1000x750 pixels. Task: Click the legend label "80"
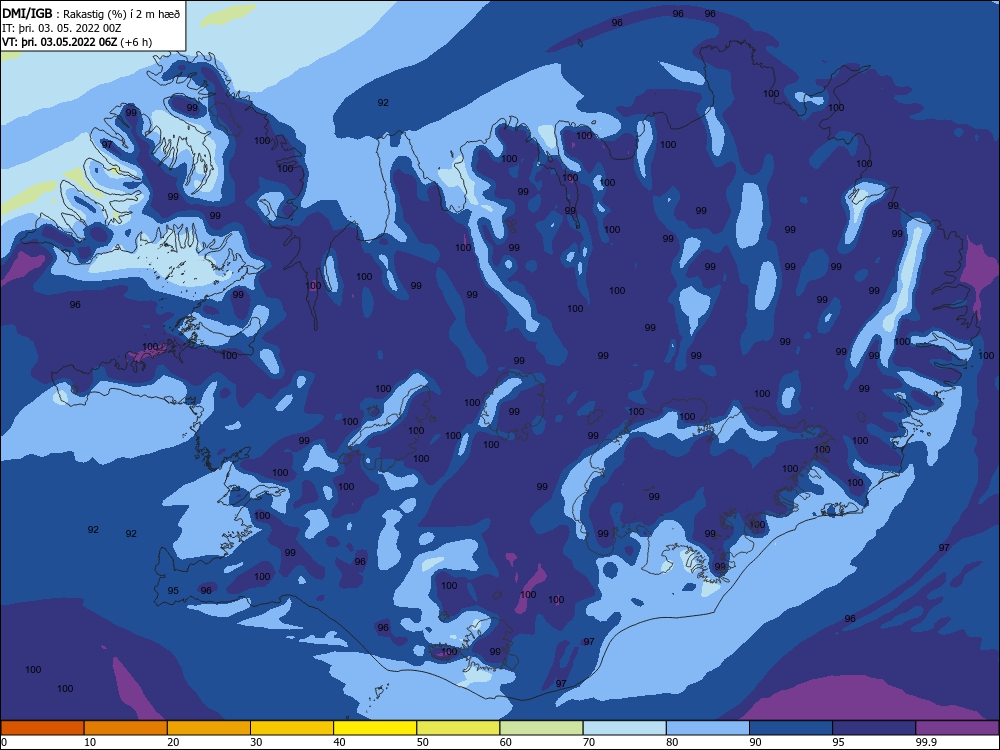672,742
